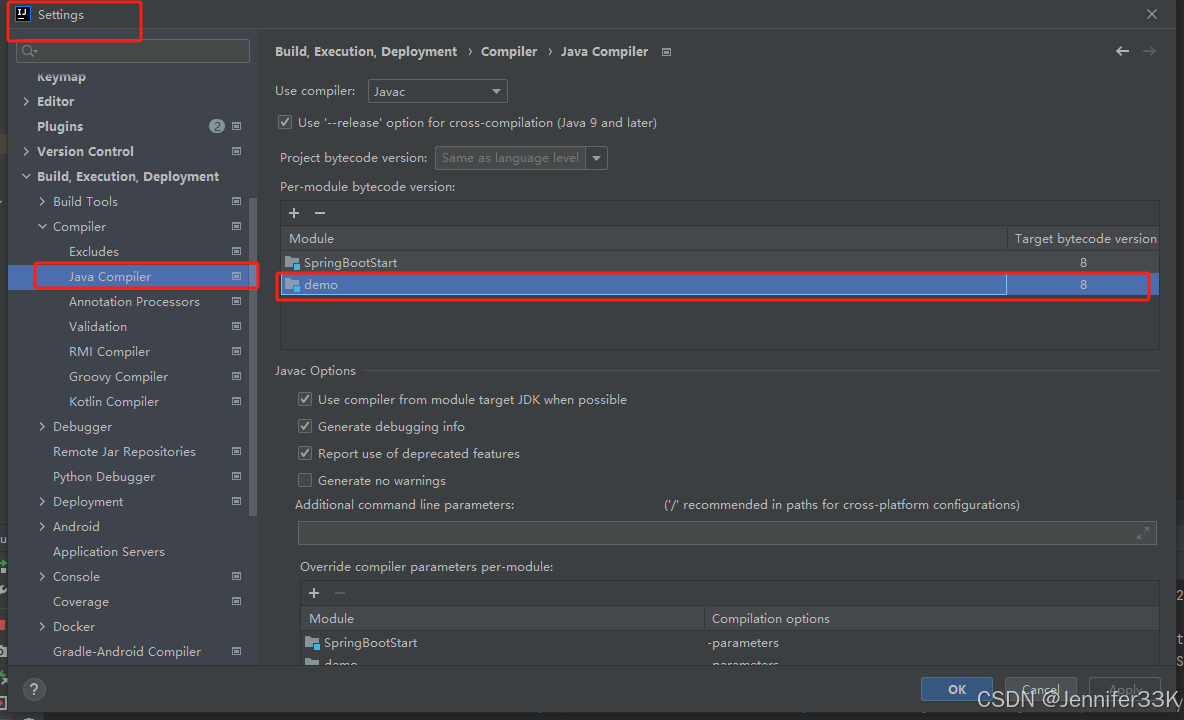Image resolution: width=1184 pixels, height=720 pixels.
Task: Enable Generate no warnings
Action: point(305,480)
